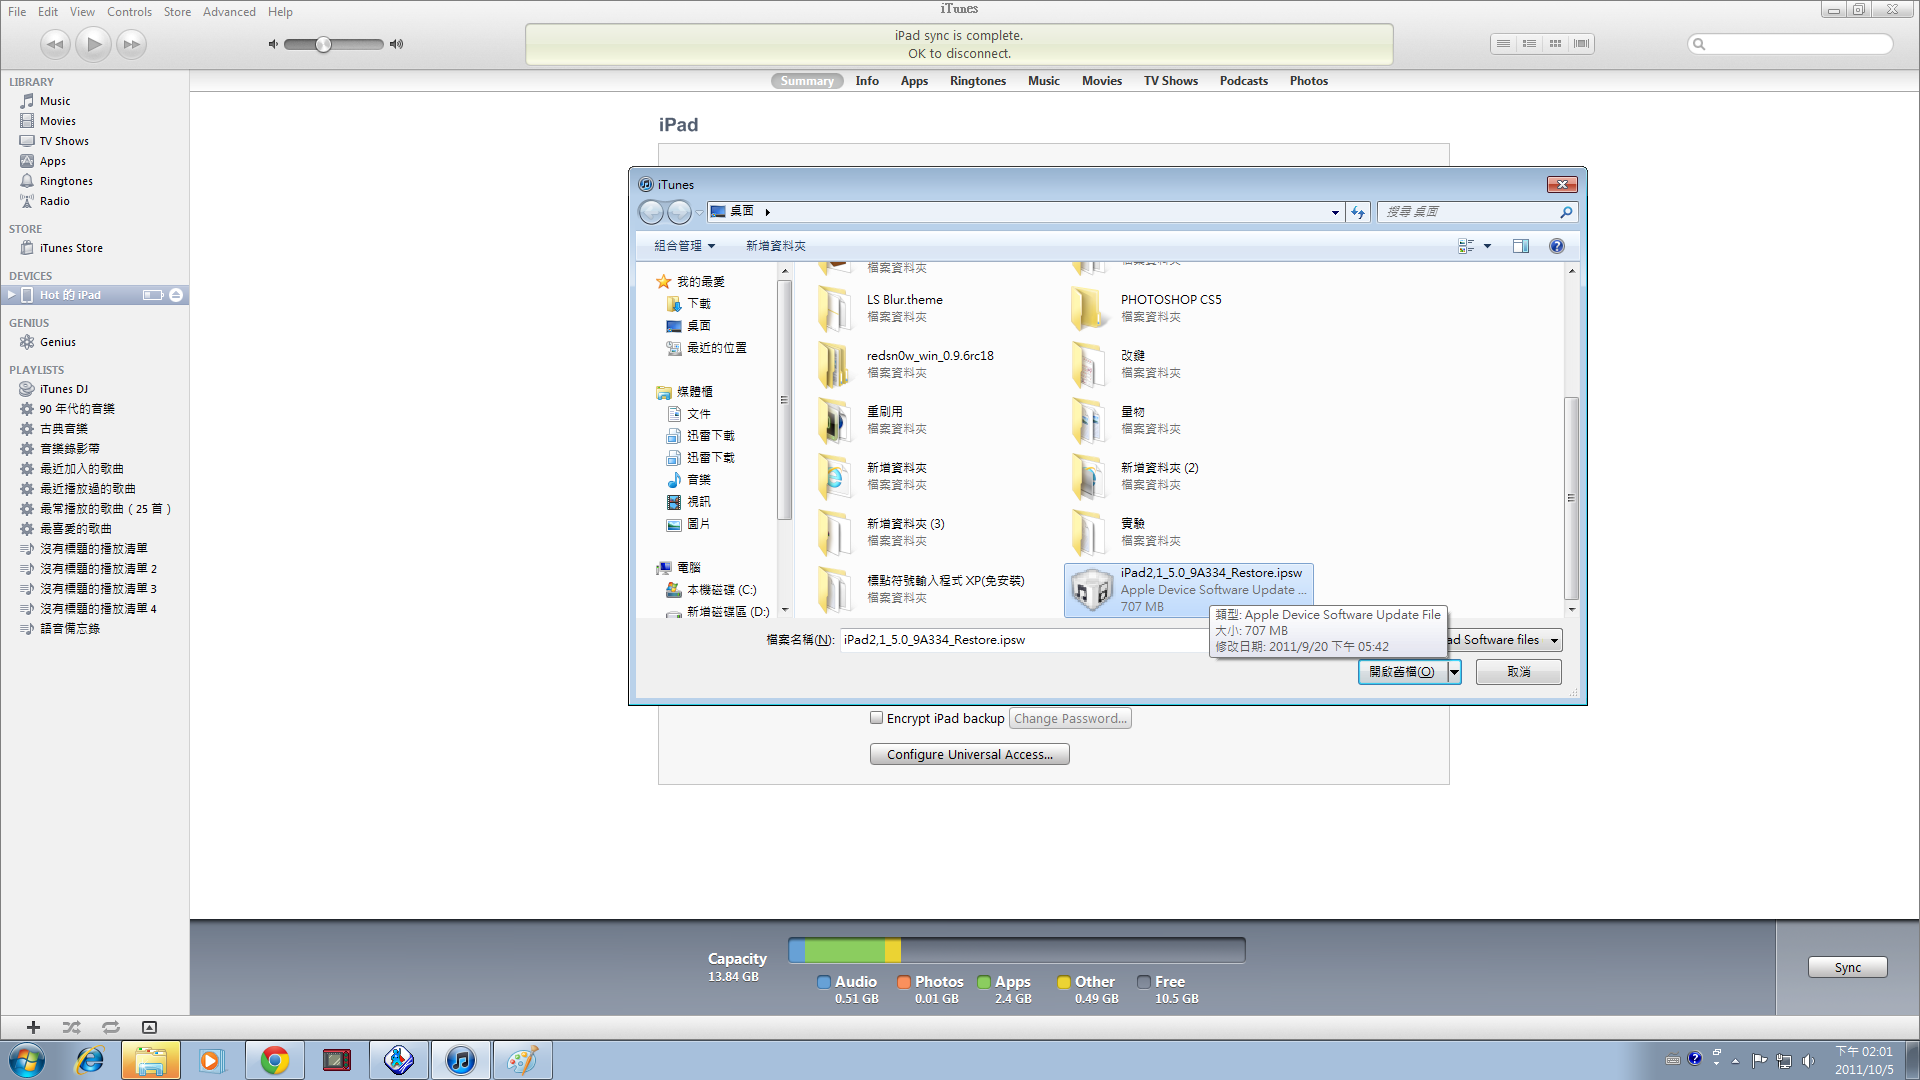Switch to the Apps tab
The height and width of the screenshot is (1080, 1920).
click(914, 81)
